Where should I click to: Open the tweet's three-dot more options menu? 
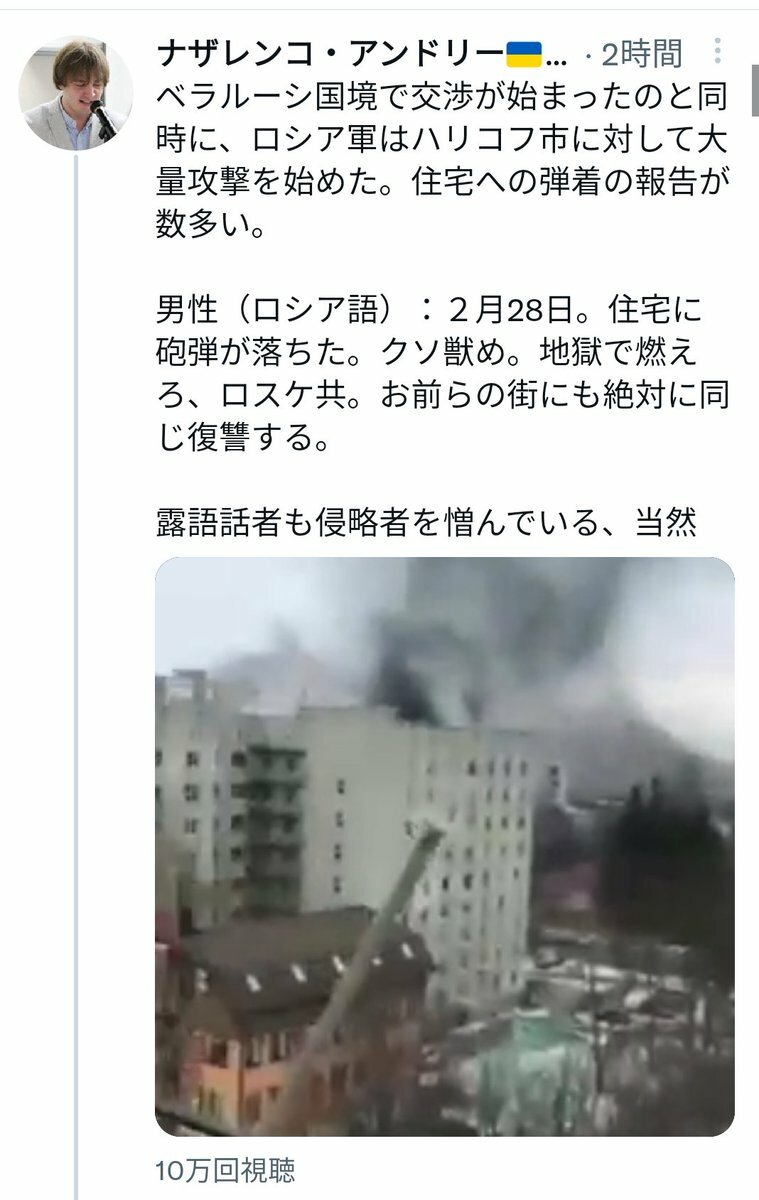717,52
